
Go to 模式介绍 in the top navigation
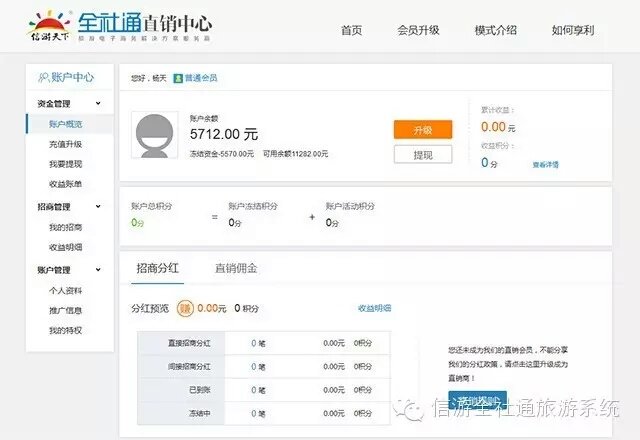tap(495, 30)
